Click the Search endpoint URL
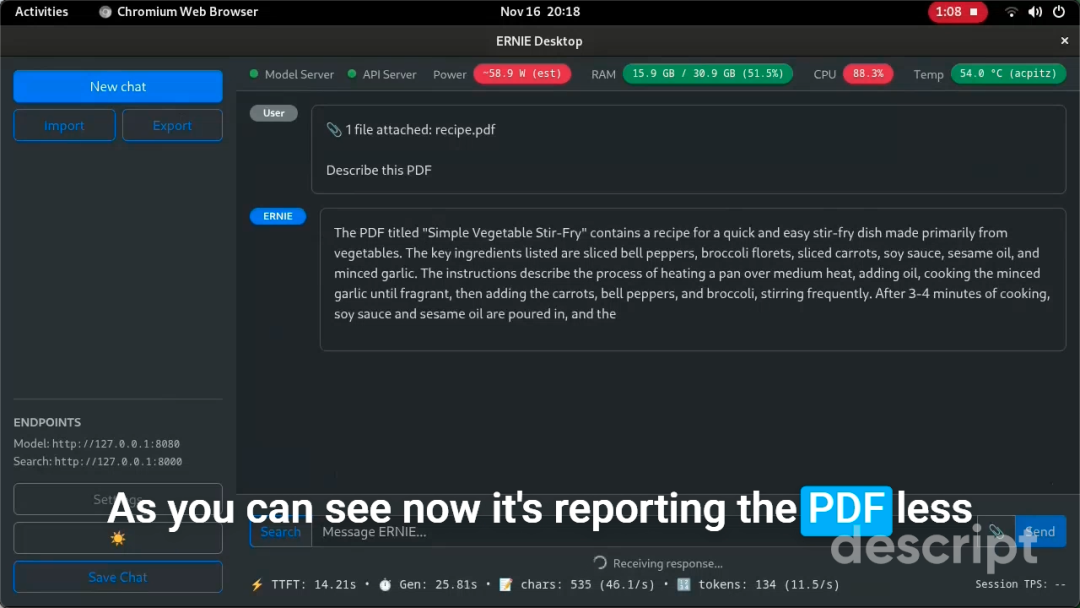Image resolution: width=1080 pixels, height=608 pixels. pyautogui.click(x=118, y=462)
